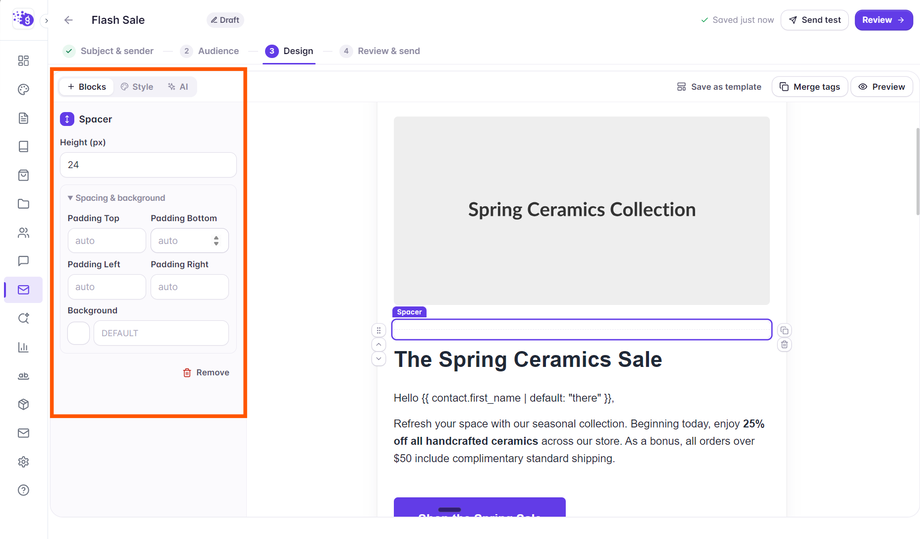Click the 'Refresh your space' paragraph

tap(581, 441)
